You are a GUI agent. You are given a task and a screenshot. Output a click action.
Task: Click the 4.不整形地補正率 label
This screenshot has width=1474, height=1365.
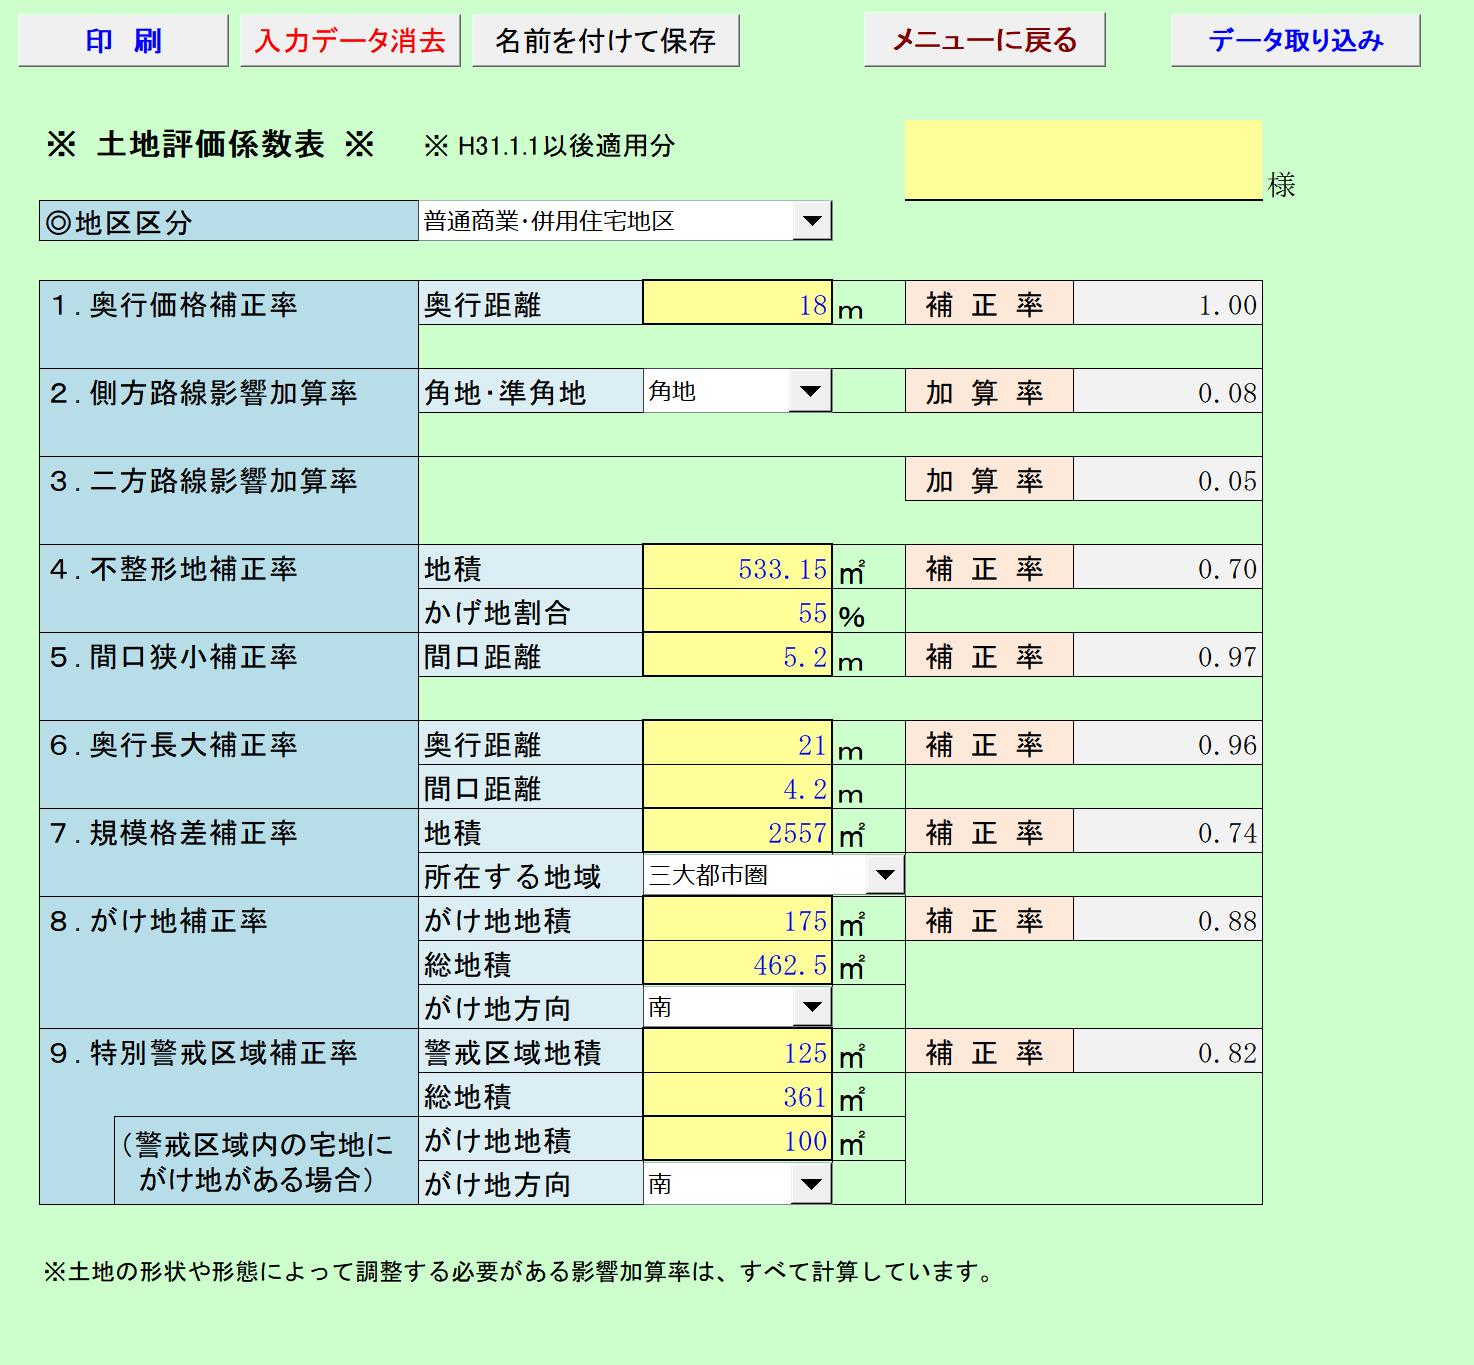[174, 569]
